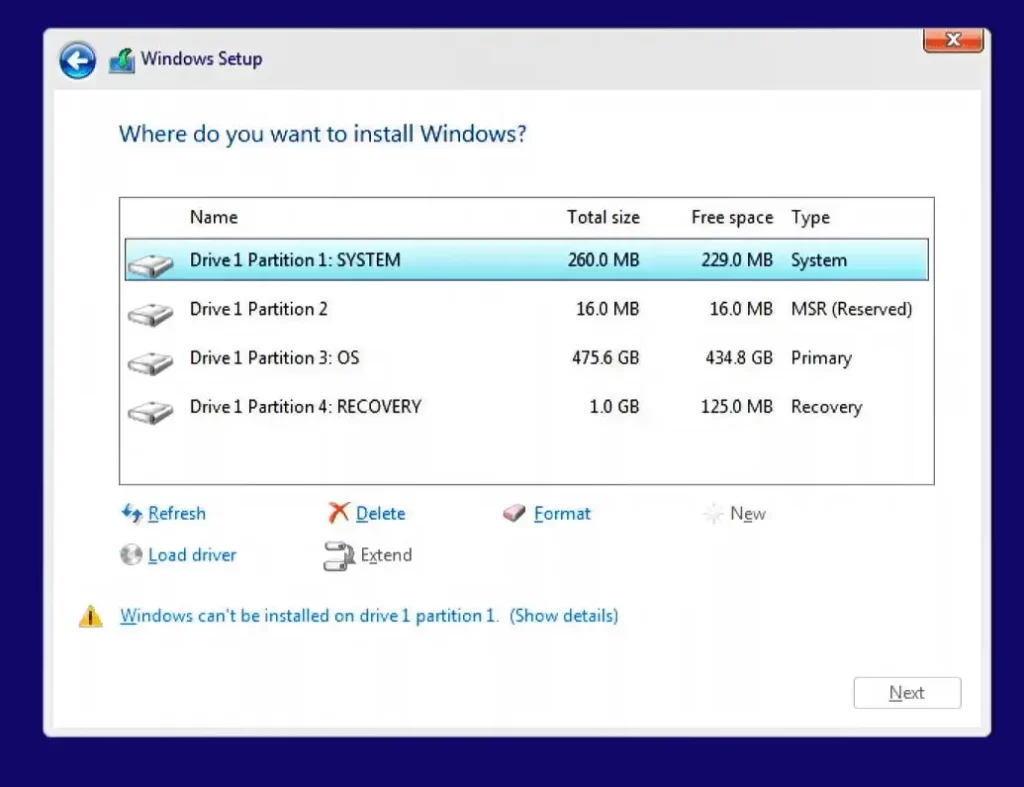Delete the selected partition
The width and height of the screenshot is (1024, 787).
[x=381, y=513]
